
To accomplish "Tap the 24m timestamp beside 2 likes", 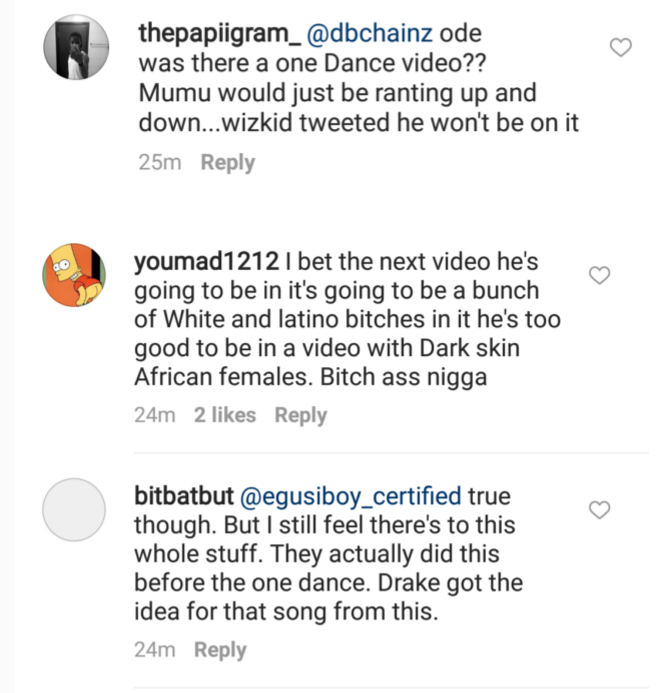I will (x=154, y=415).
